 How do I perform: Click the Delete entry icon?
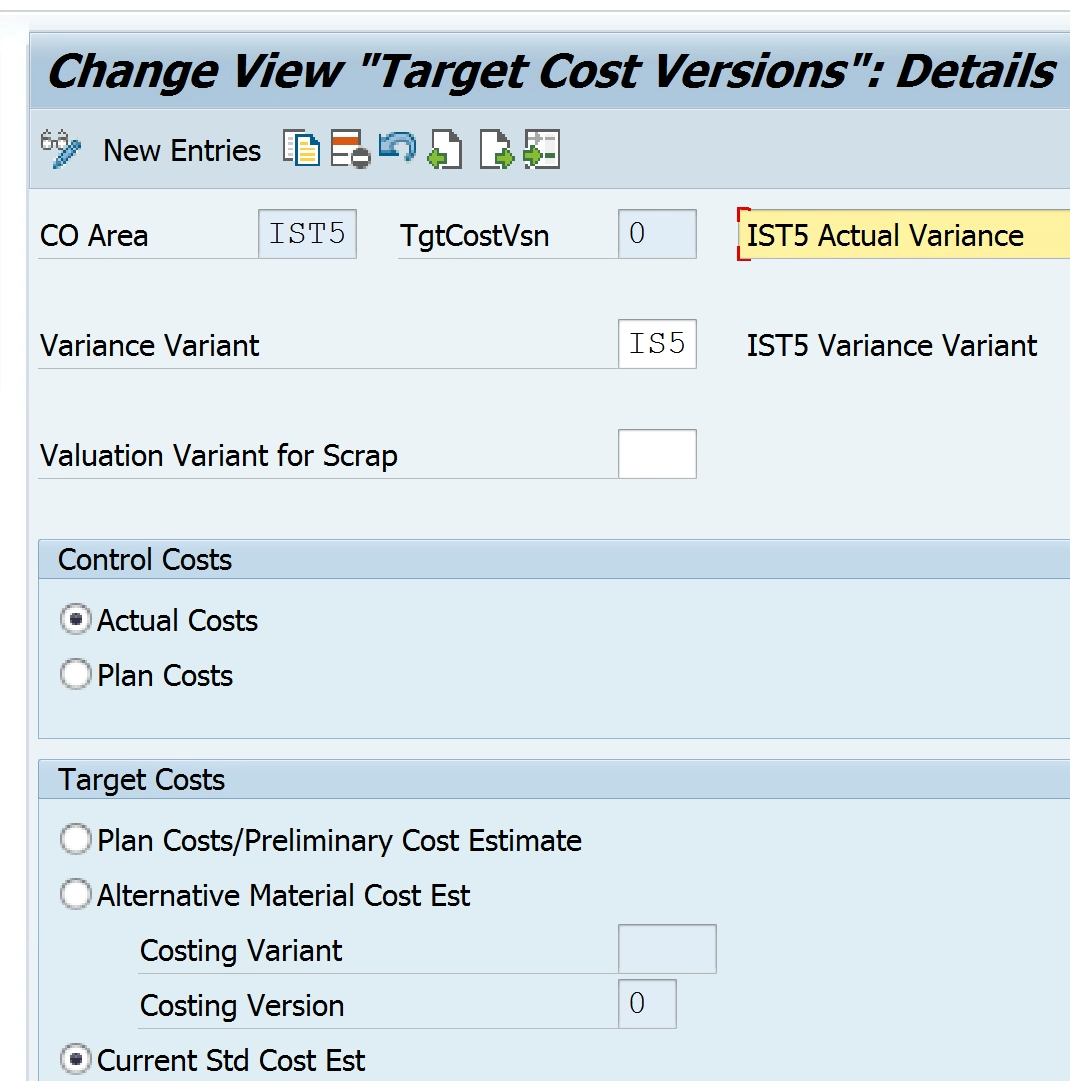click(x=351, y=150)
